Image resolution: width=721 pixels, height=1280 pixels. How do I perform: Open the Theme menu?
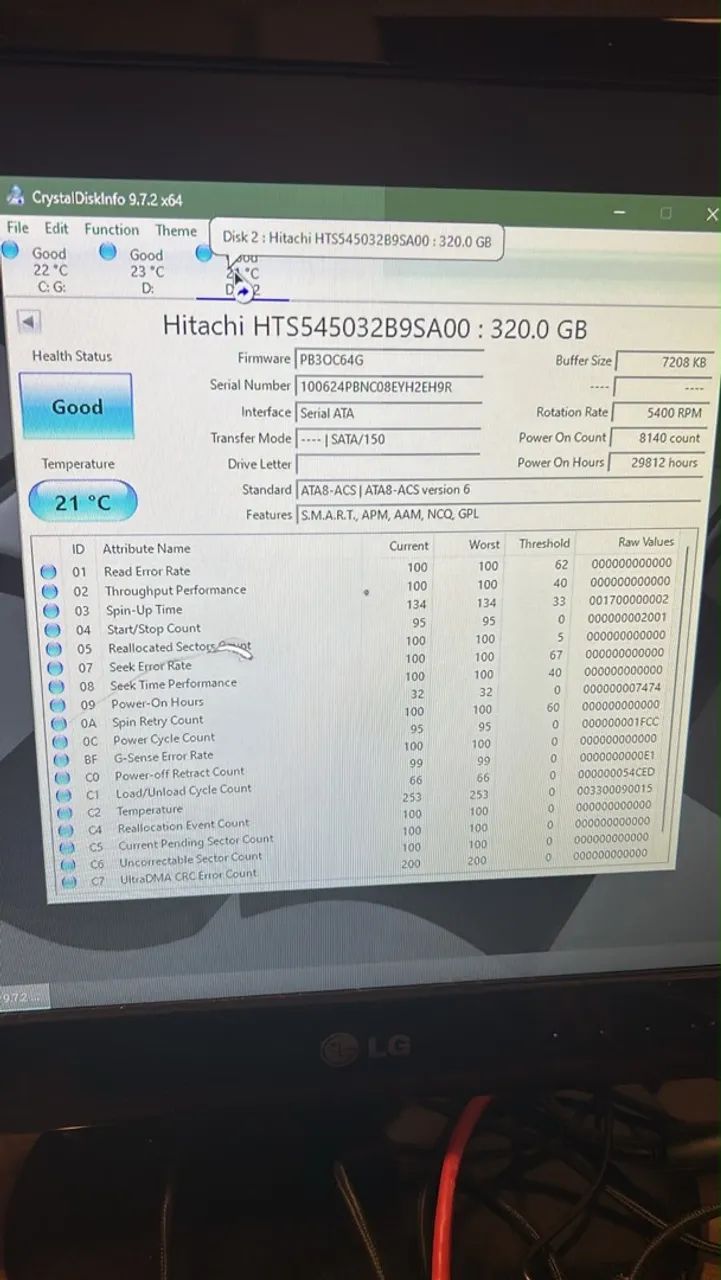coord(176,230)
